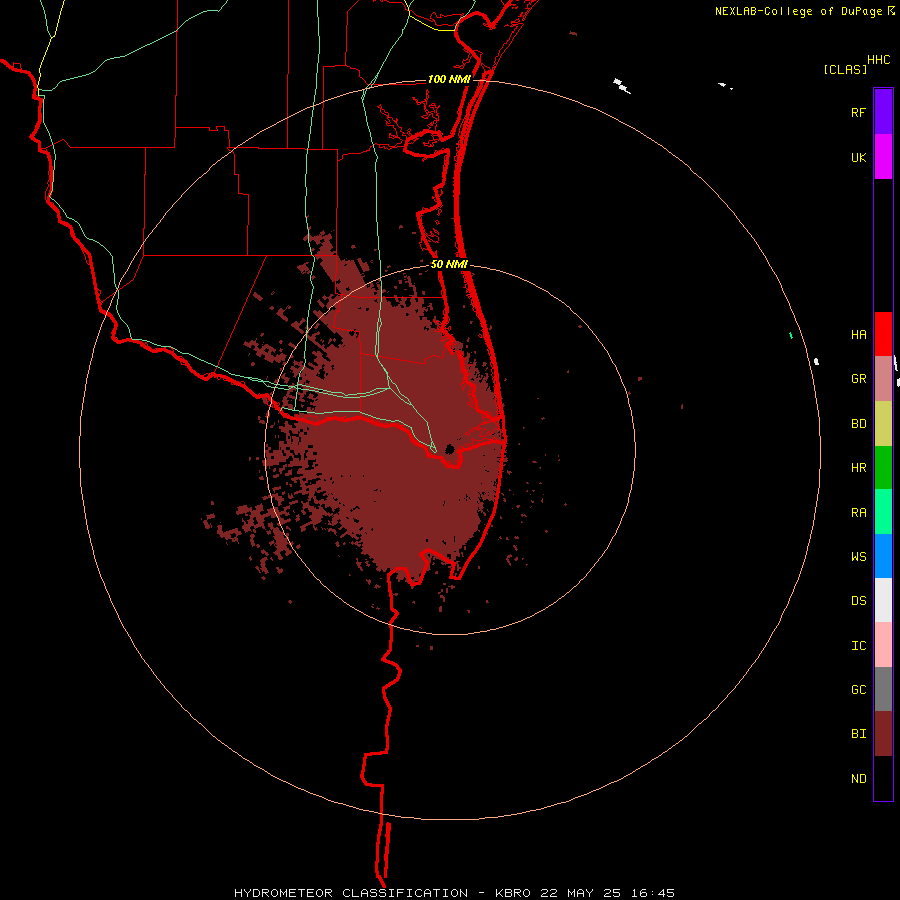Screen dimensions: 900x900
Task: Click the IC legend label
Action: tap(858, 646)
